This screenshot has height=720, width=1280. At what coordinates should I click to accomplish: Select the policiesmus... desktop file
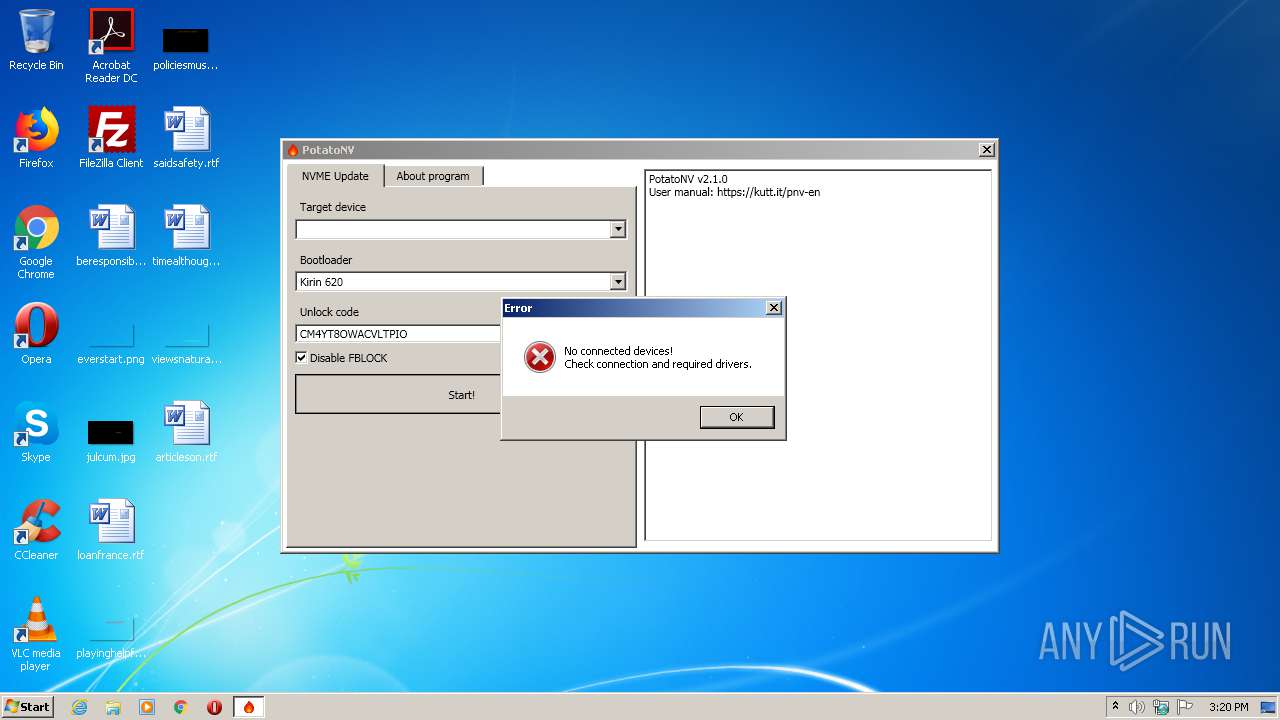click(x=186, y=47)
